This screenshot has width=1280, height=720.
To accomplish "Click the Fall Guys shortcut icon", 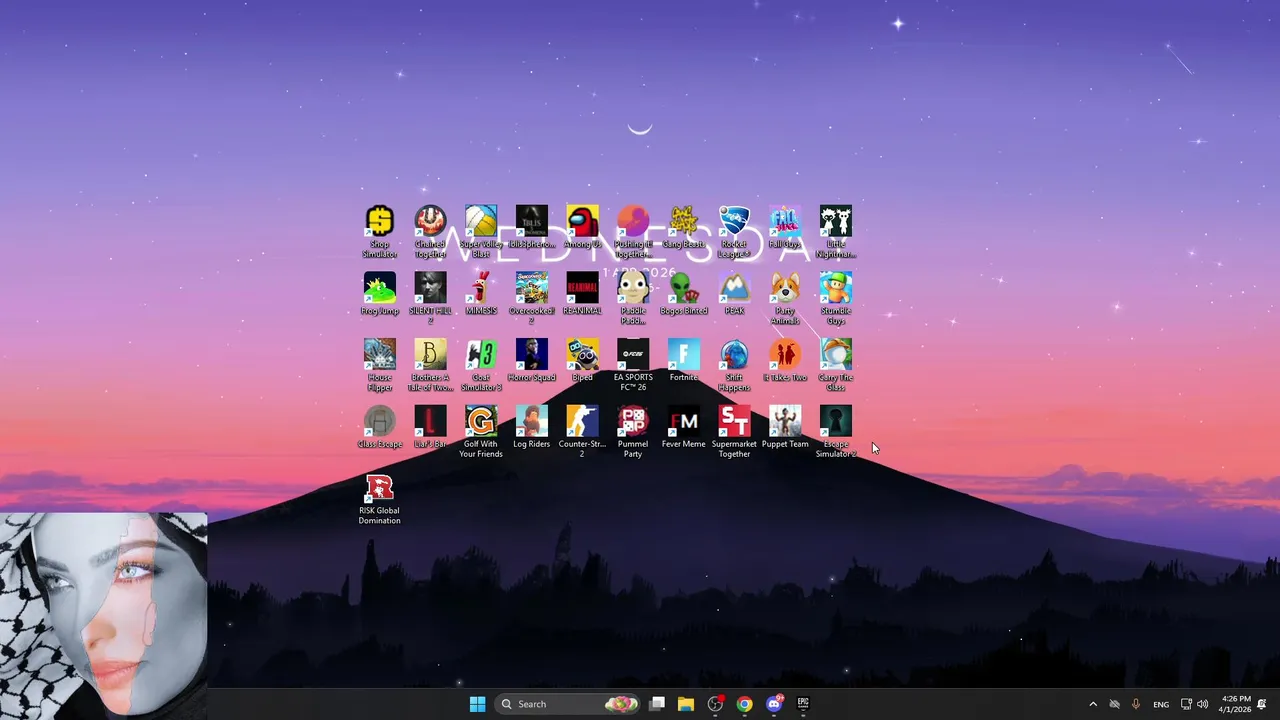I will [x=785, y=222].
